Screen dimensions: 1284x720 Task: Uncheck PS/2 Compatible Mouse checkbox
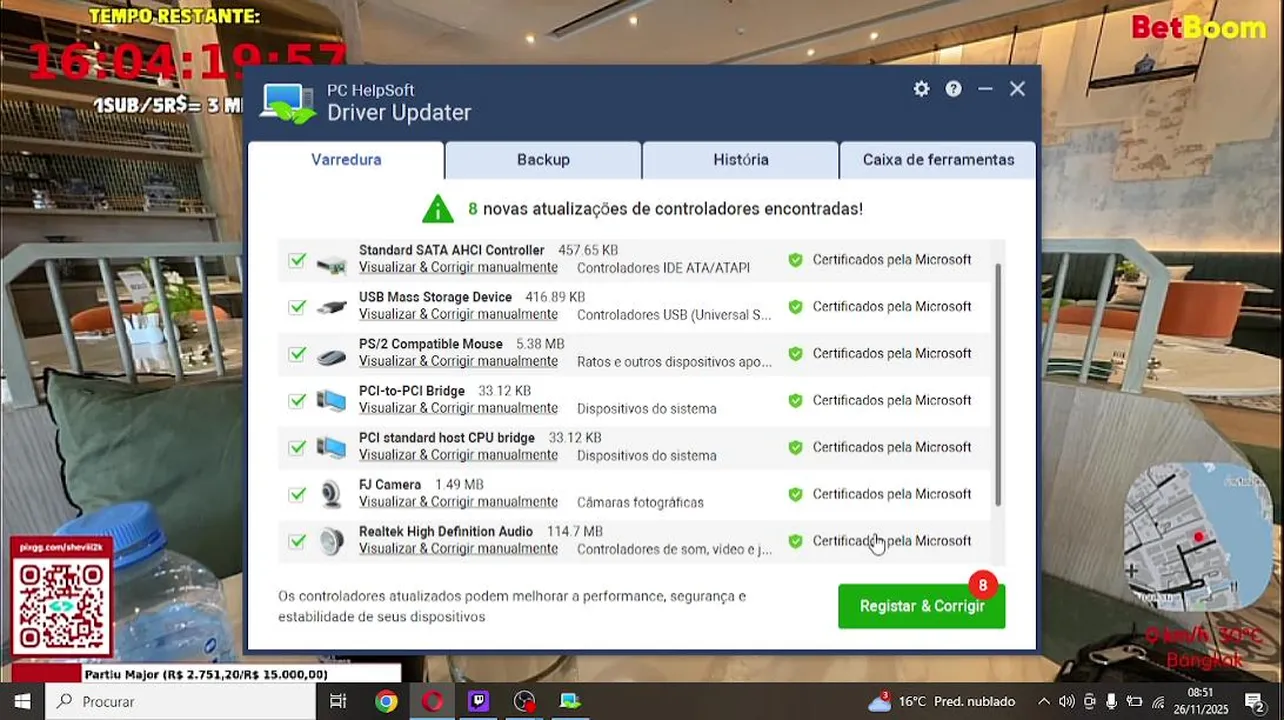pyautogui.click(x=297, y=354)
